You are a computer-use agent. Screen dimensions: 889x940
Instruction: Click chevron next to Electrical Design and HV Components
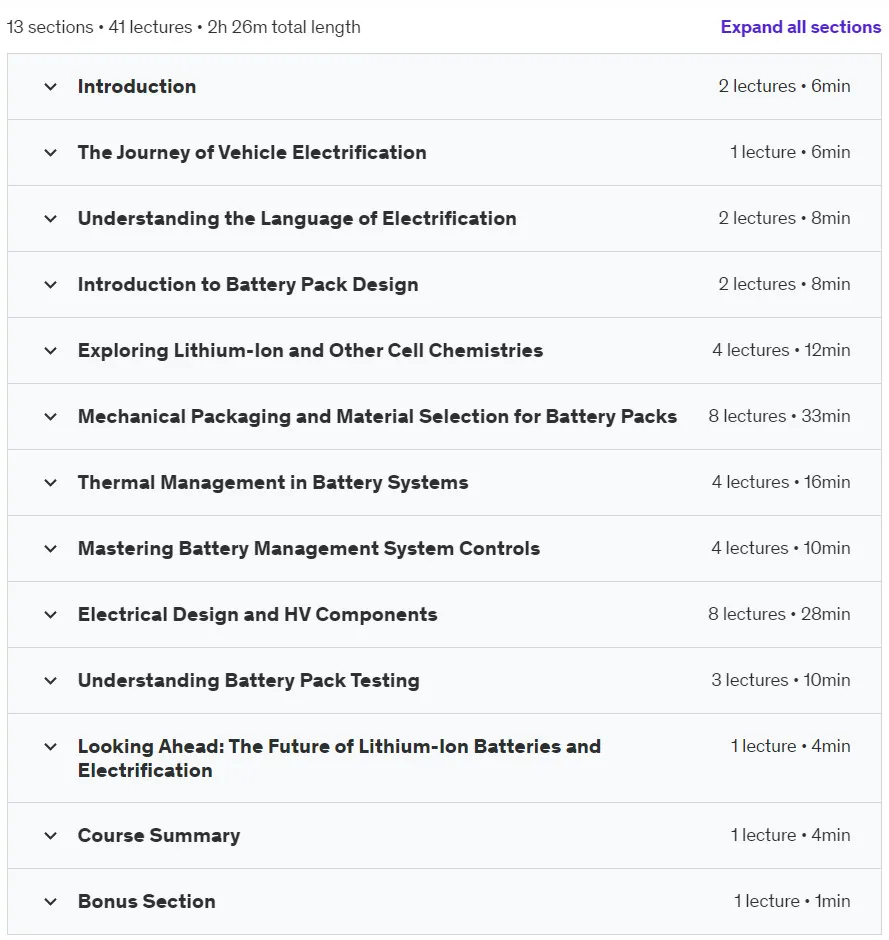(51, 614)
